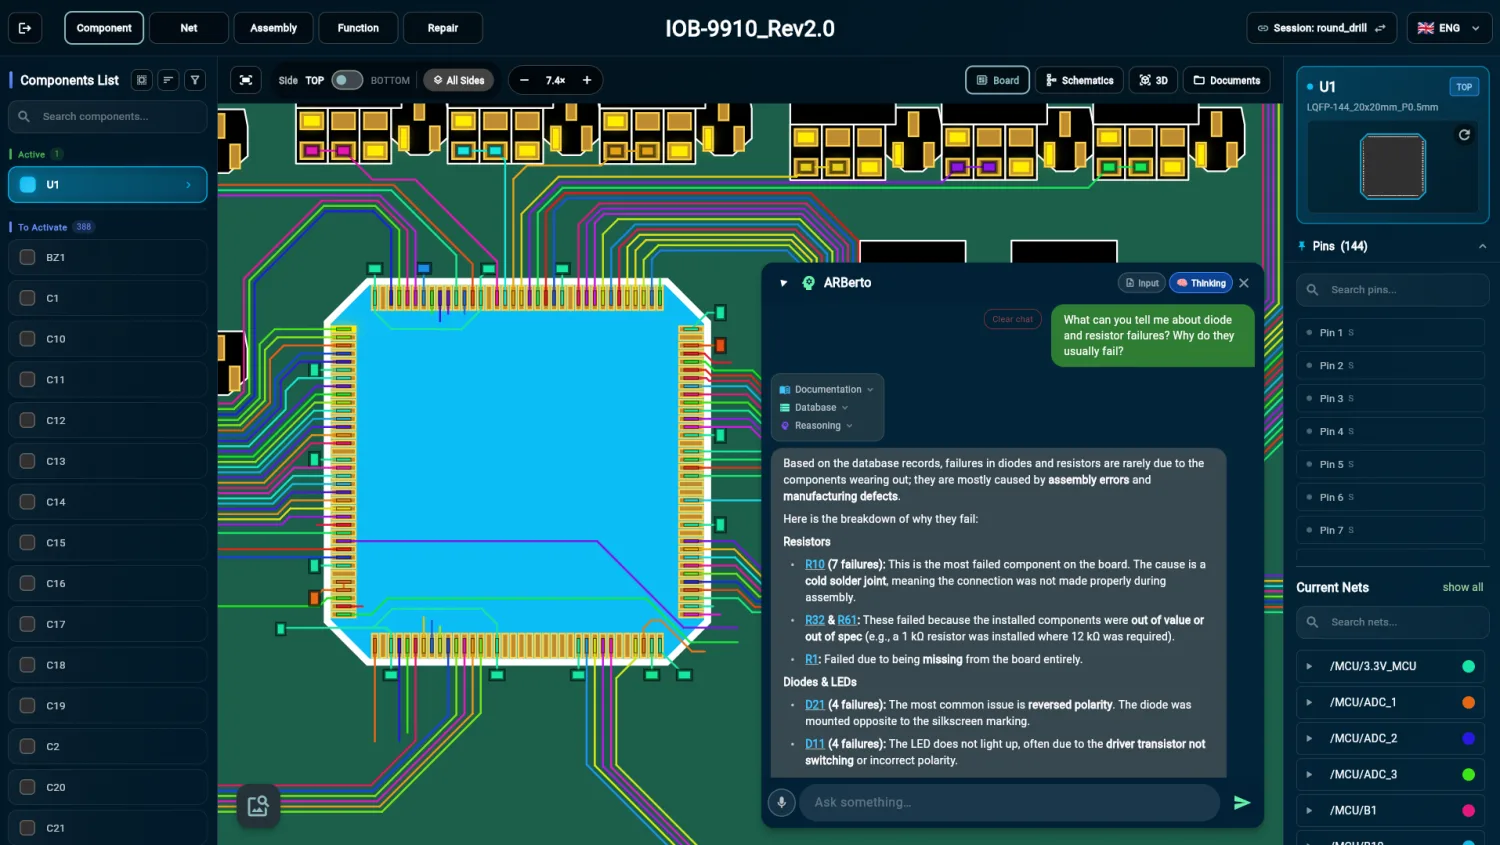Click the search icon in pins search

1313,290
